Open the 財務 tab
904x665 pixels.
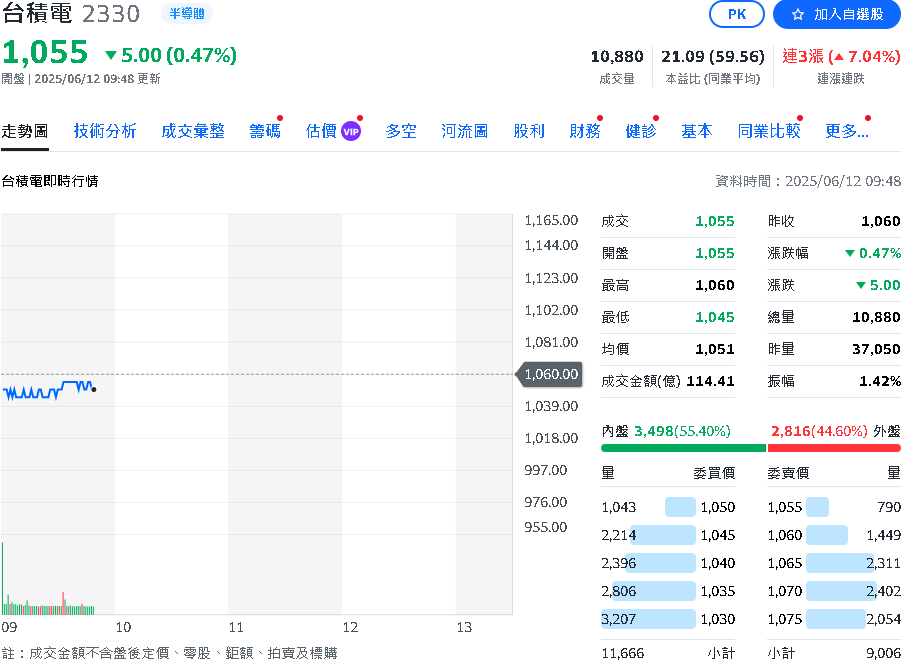click(585, 131)
